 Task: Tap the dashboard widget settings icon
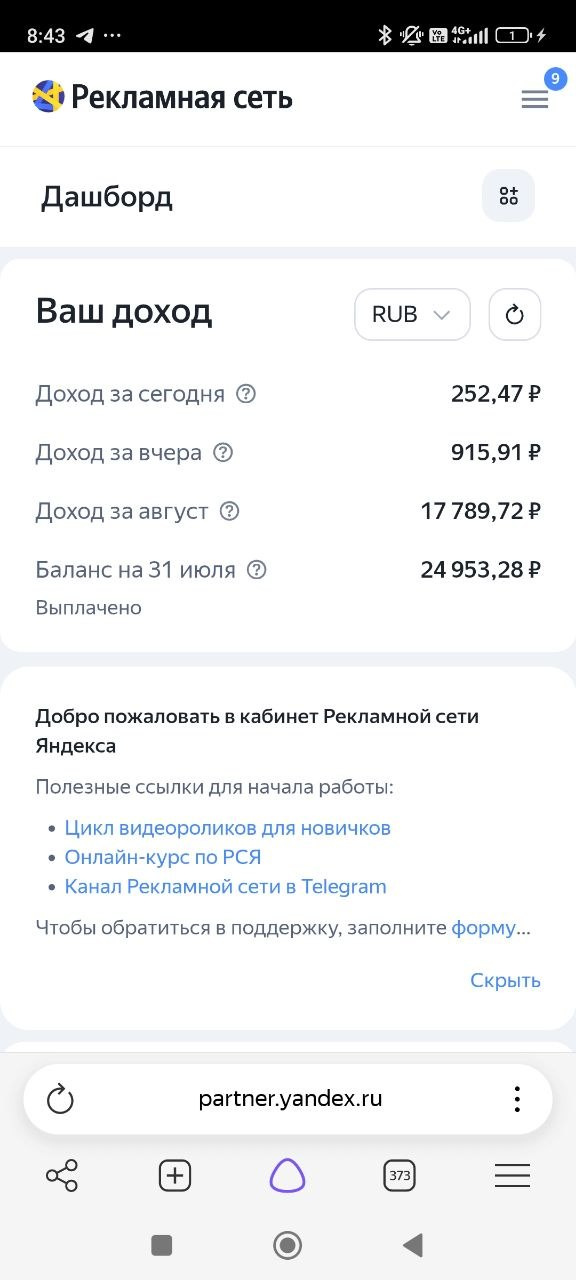pos(509,195)
